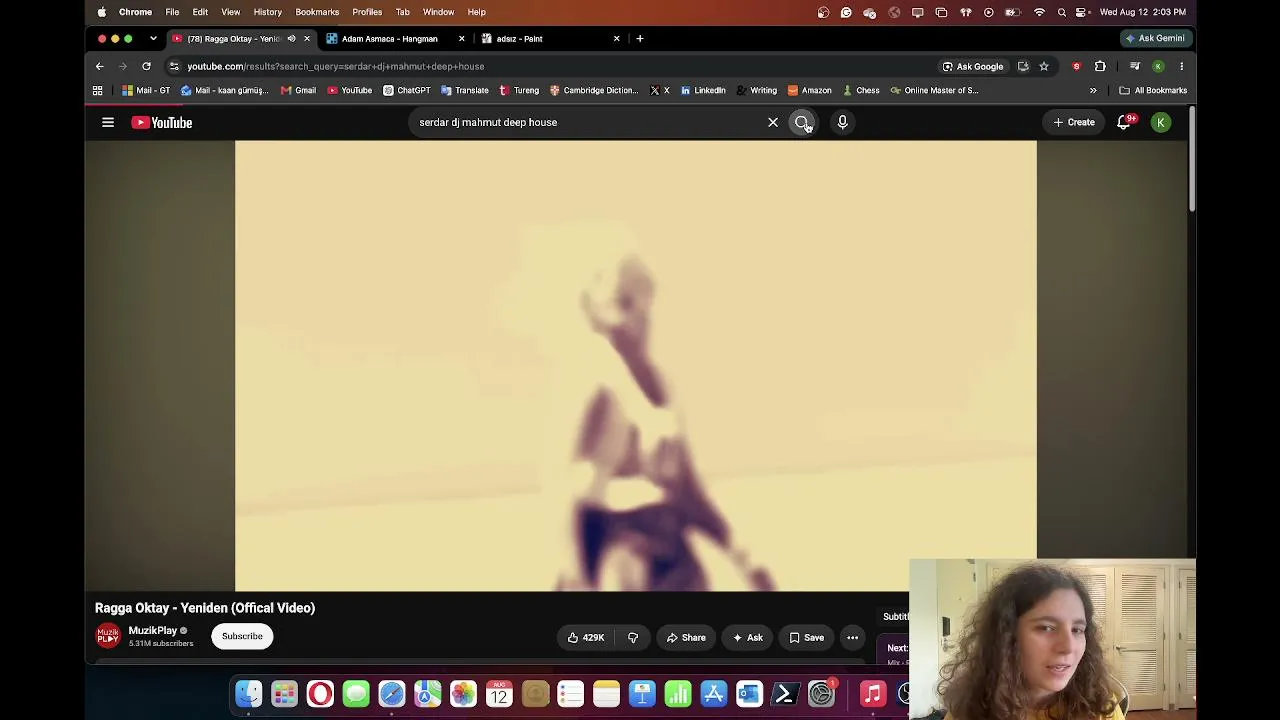Close the Ragga Oktay YouTube tab

307,39
